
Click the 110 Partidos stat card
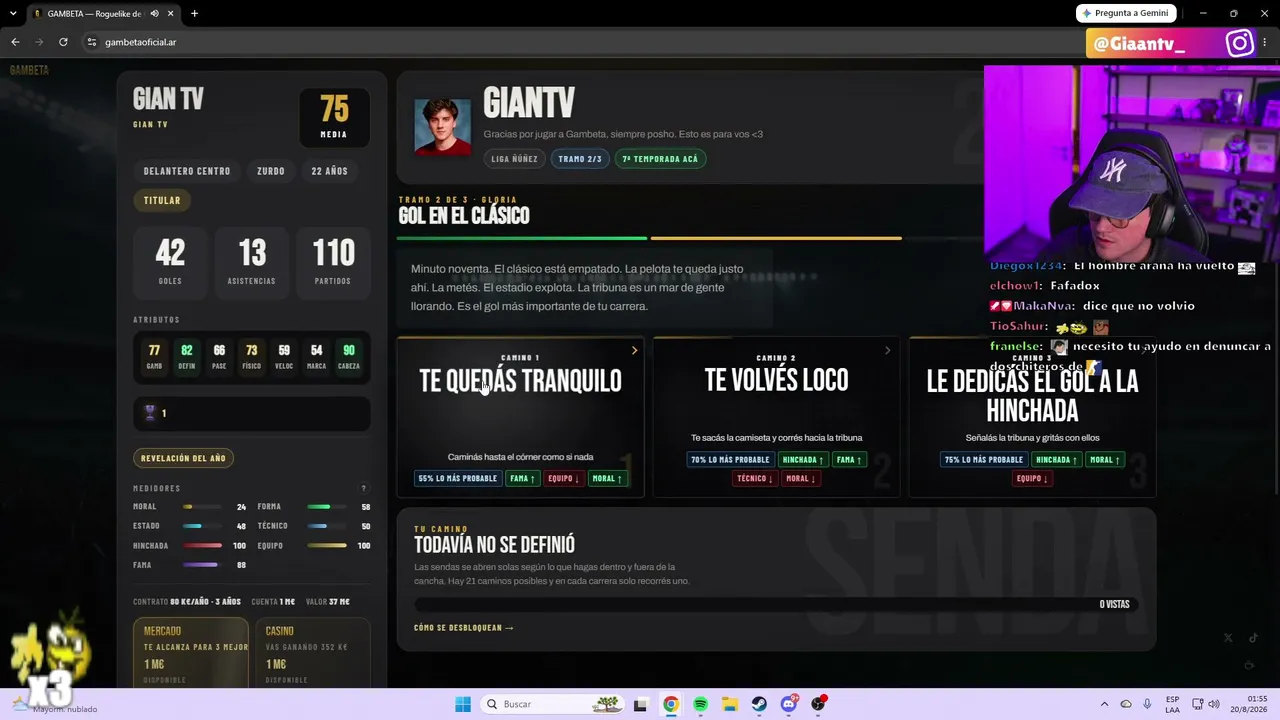click(x=333, y=261)
